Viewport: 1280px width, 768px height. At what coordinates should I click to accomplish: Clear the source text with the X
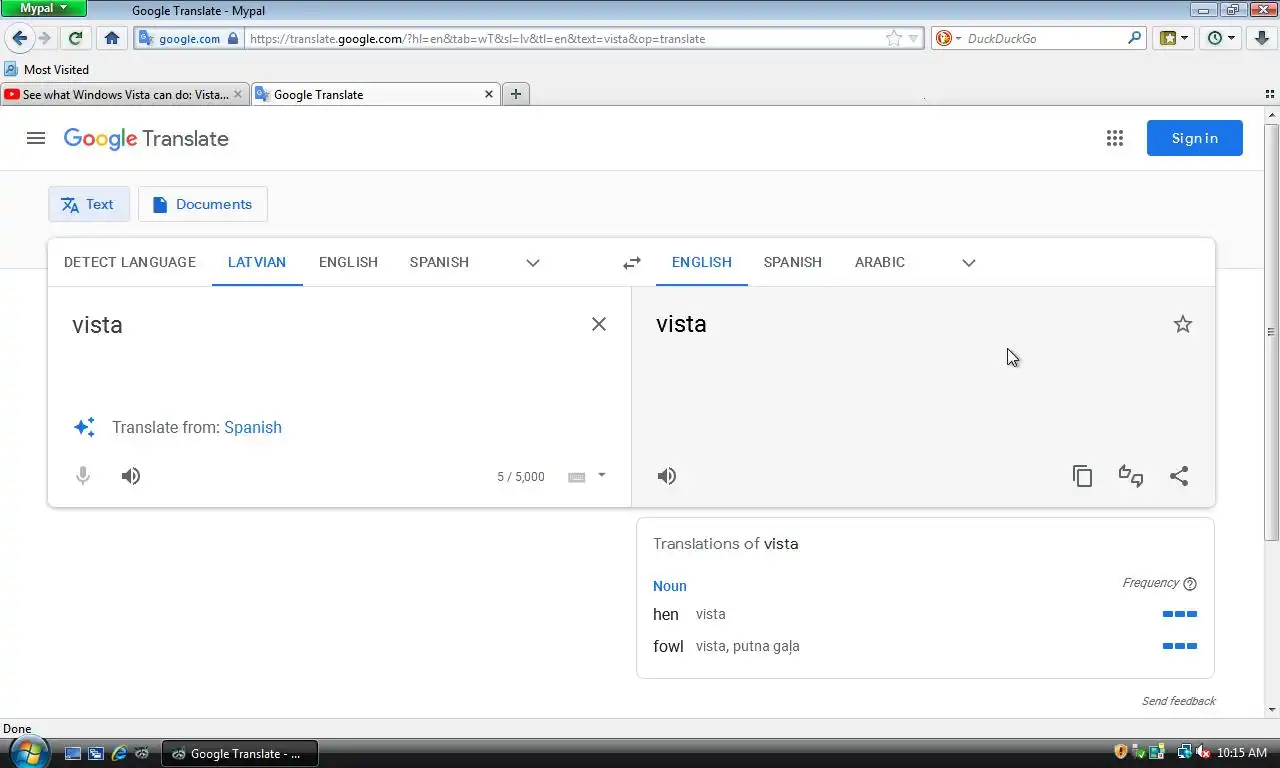599,324
